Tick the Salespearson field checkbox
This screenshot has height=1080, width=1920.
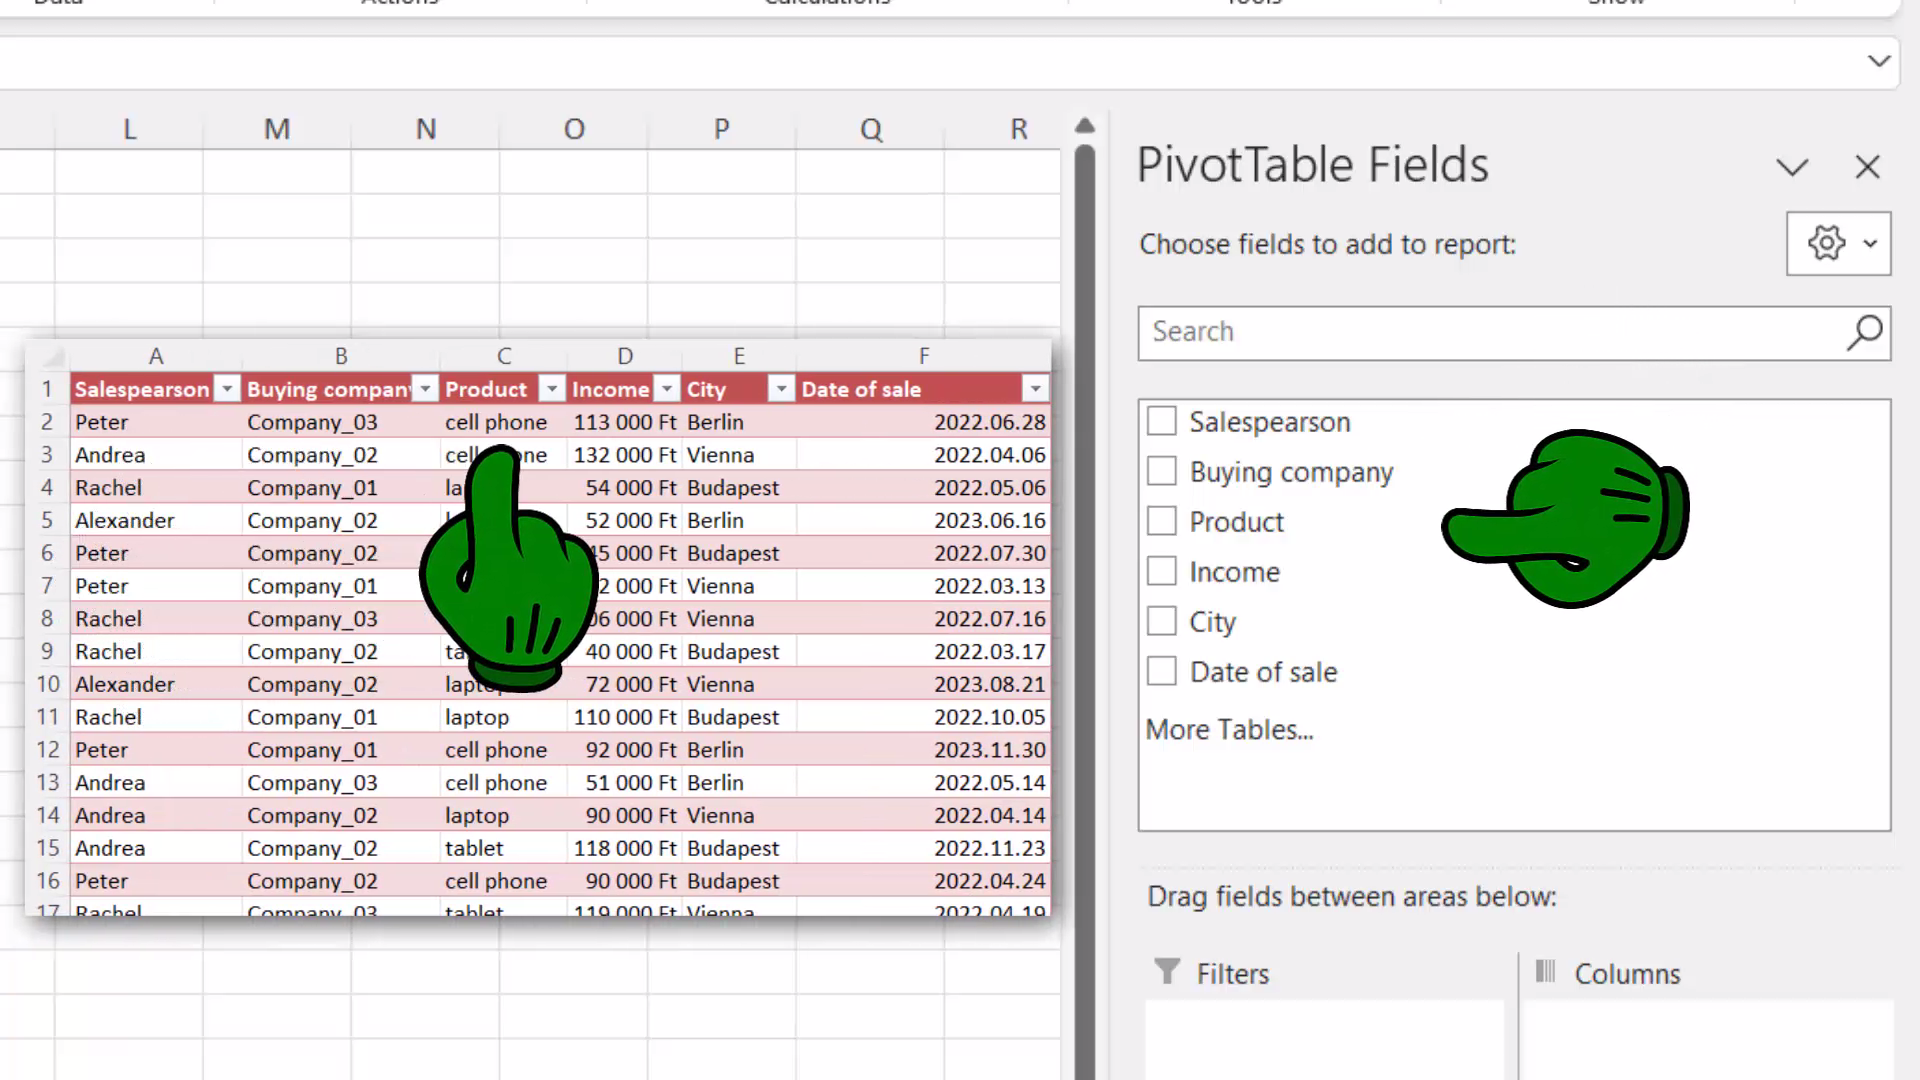[1161, 421]
